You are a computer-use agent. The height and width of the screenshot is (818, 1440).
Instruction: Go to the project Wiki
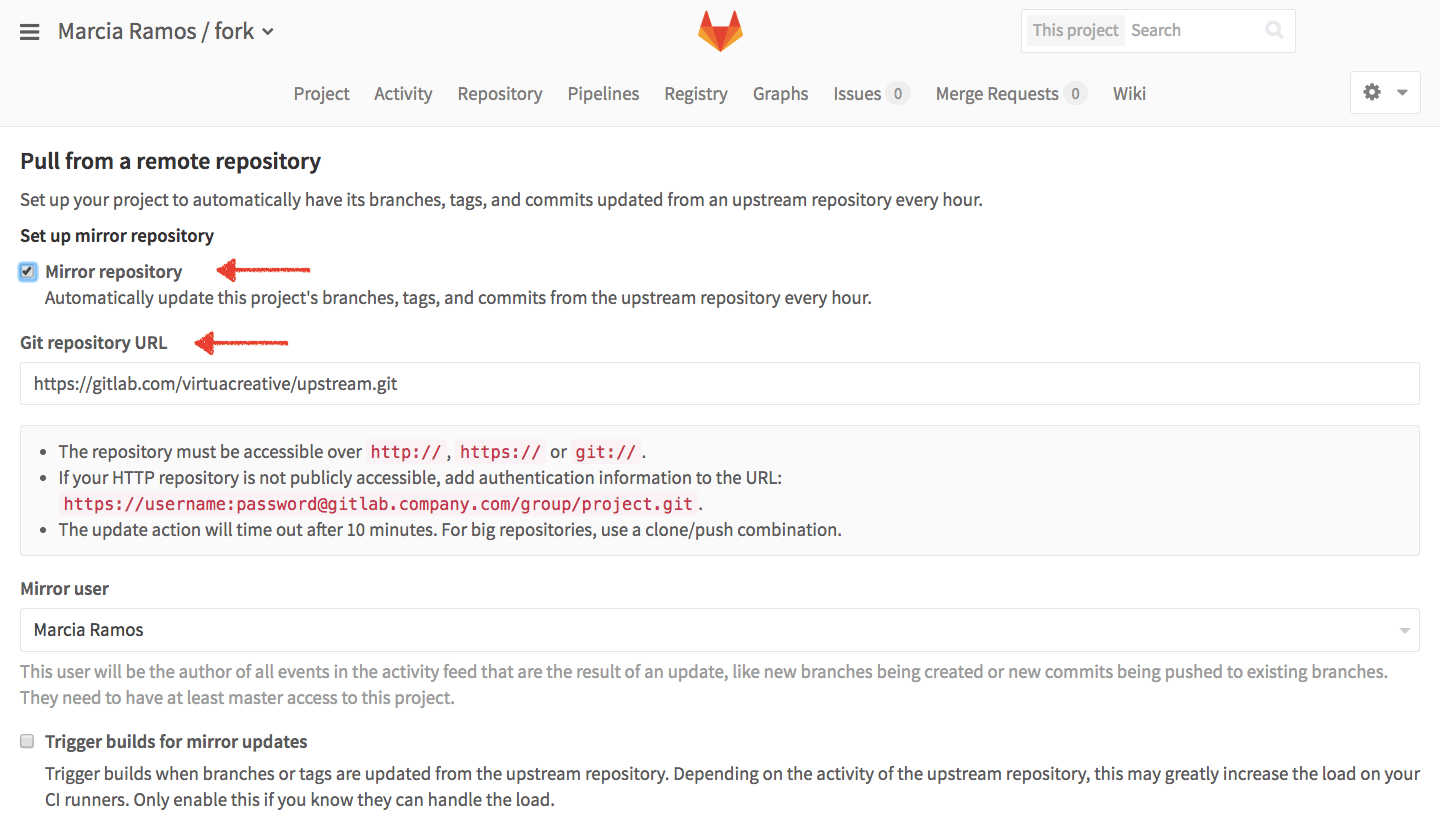tap(1129, 93)
